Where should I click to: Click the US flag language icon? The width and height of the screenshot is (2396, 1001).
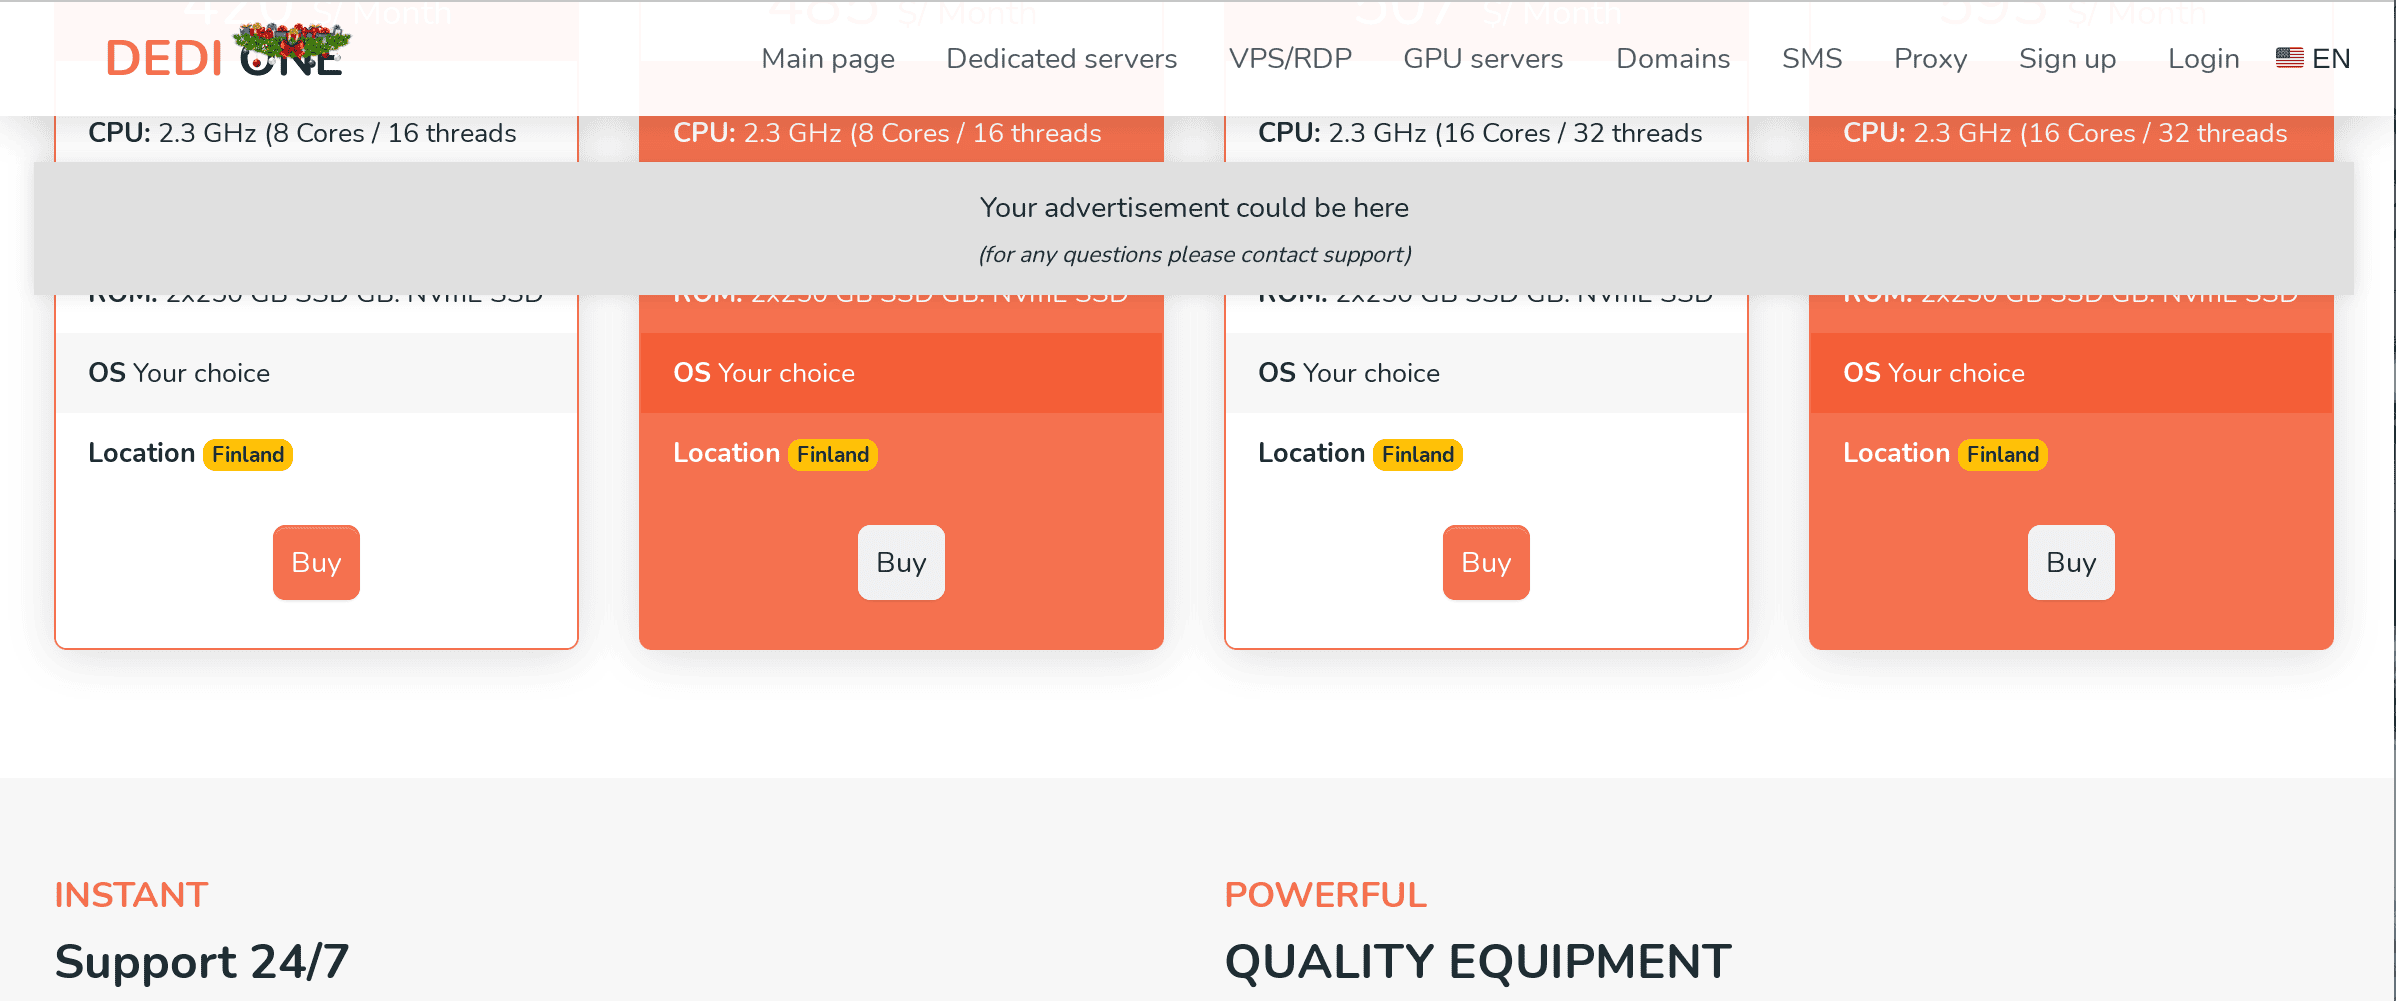point(2288,58)
